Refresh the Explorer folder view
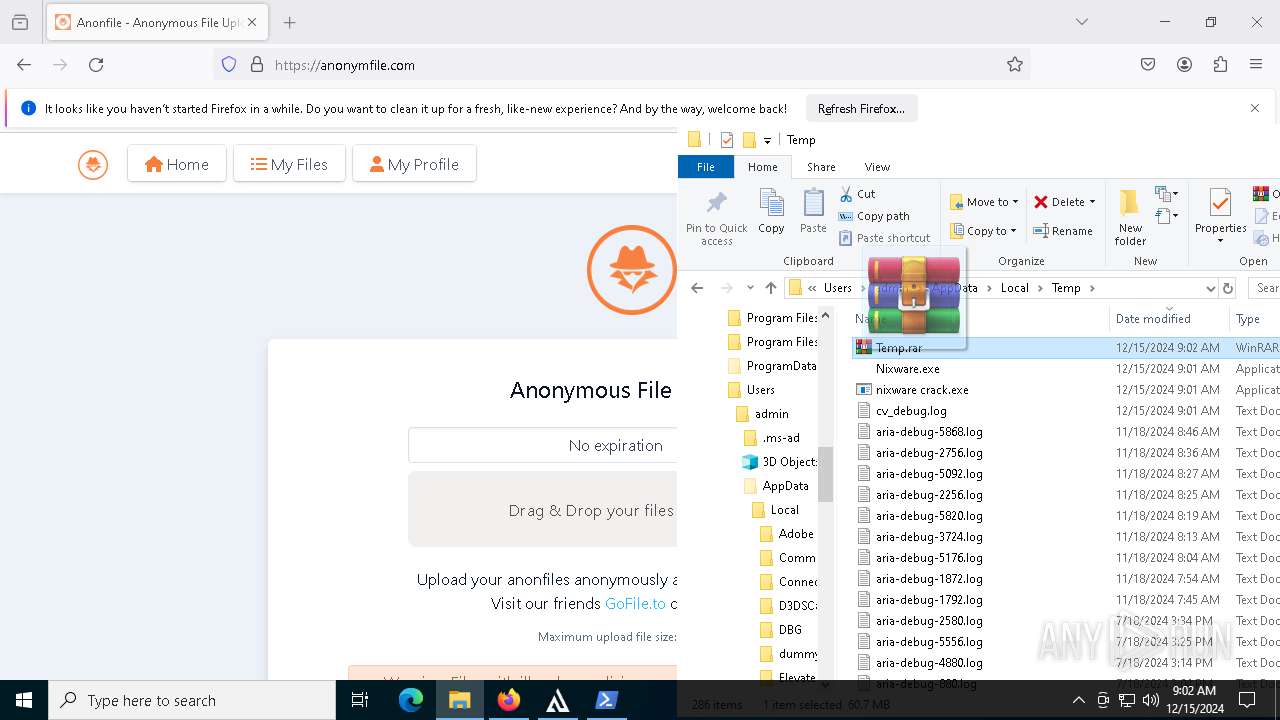The height and width of the screenshot is (720, 1280). pos(1228,288)
